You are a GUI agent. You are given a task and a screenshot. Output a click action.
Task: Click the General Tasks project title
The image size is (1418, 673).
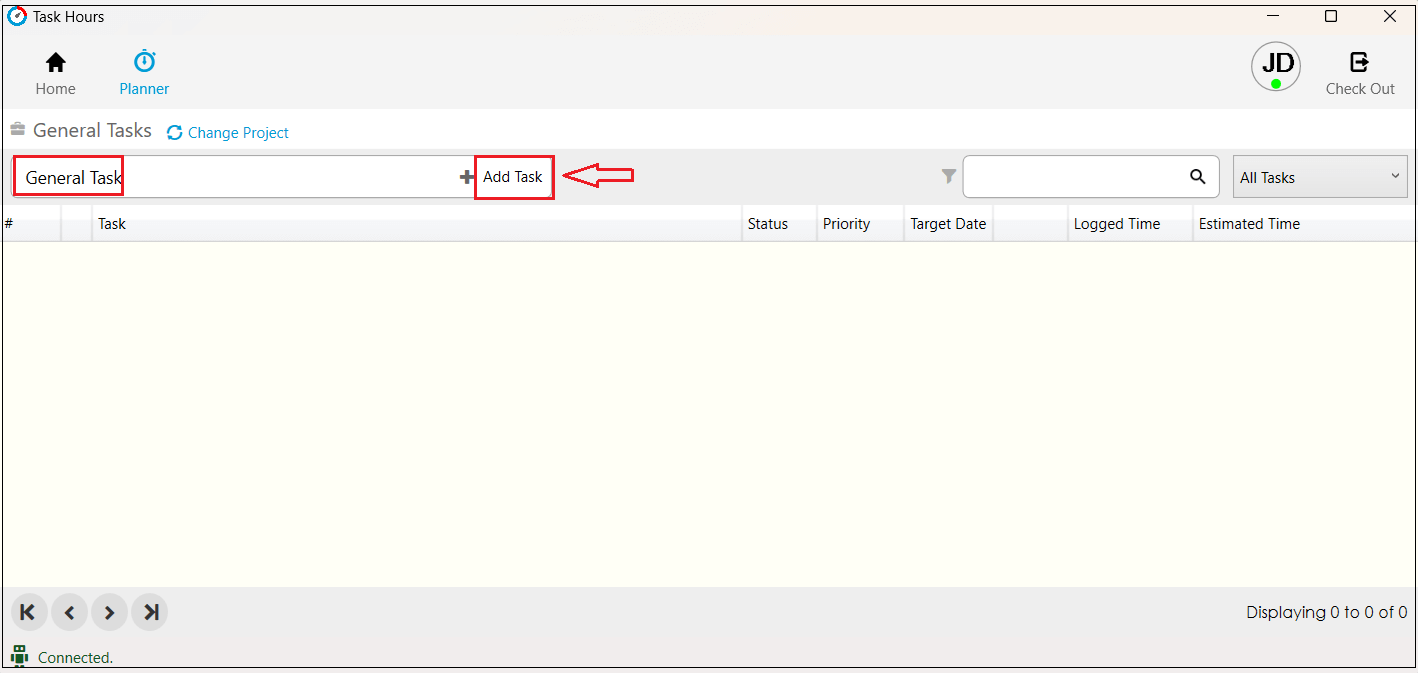(92, 131)
